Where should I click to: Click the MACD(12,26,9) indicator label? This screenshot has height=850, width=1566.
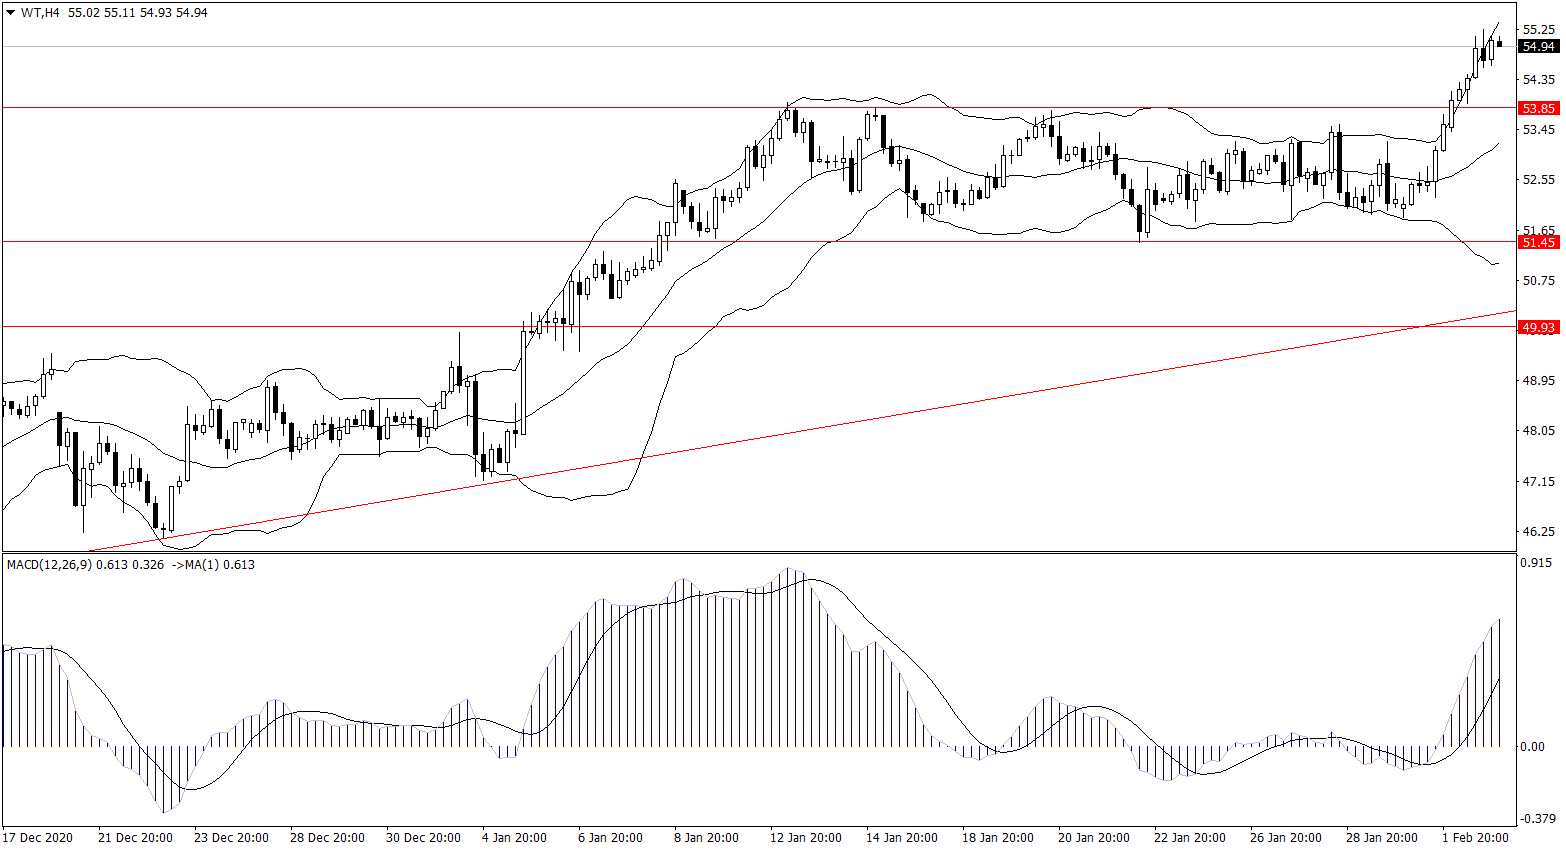(49, 565)
